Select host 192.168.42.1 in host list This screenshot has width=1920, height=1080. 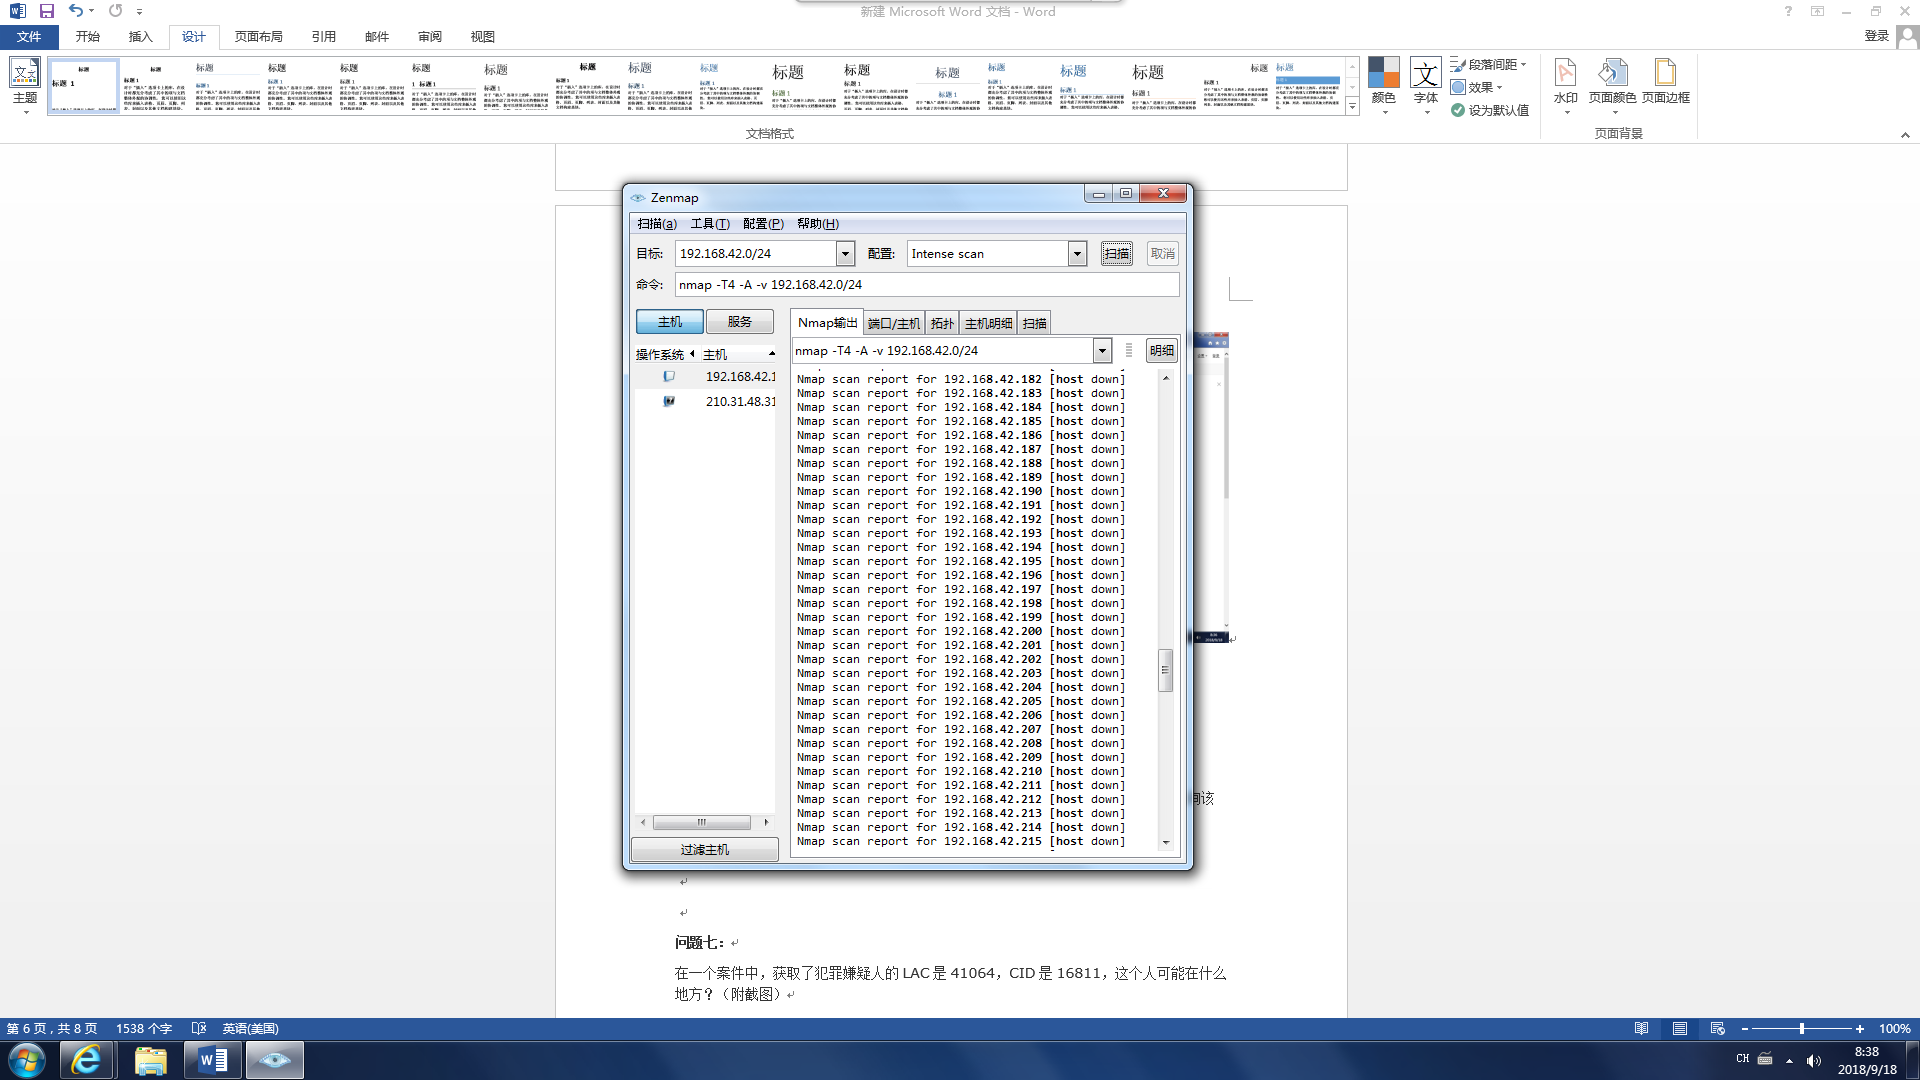point(706,376)
